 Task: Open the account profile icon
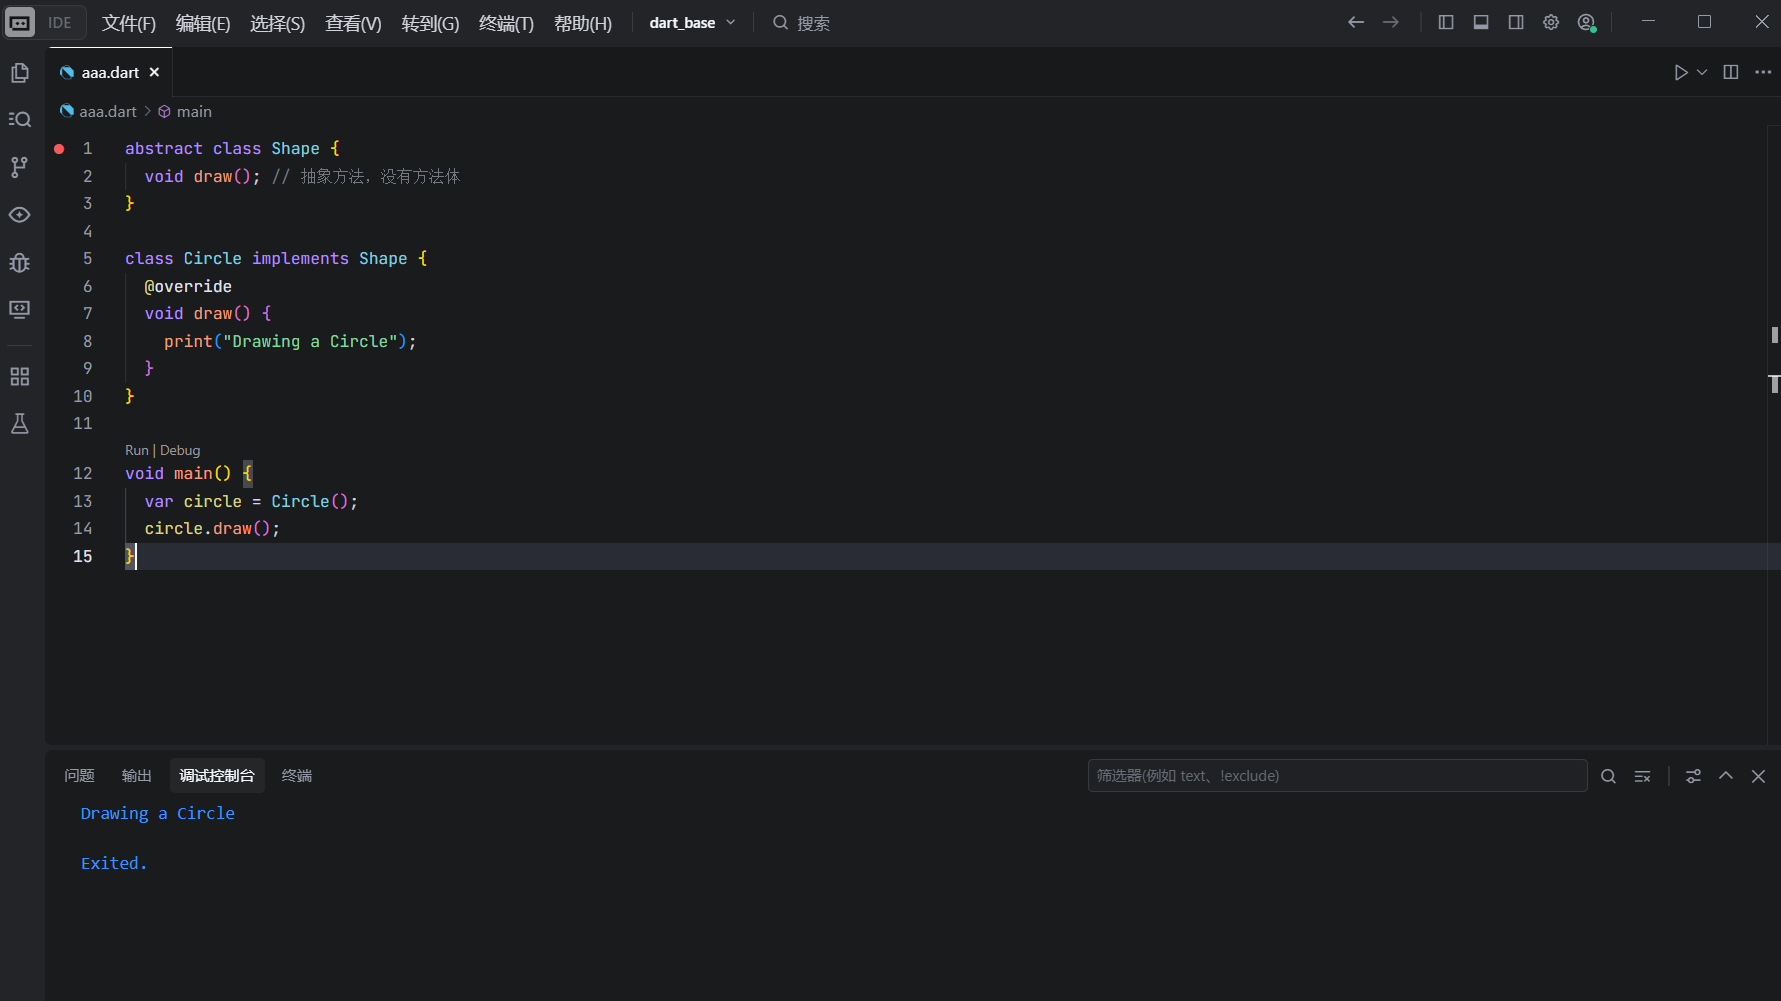(x=1586, y=22)
